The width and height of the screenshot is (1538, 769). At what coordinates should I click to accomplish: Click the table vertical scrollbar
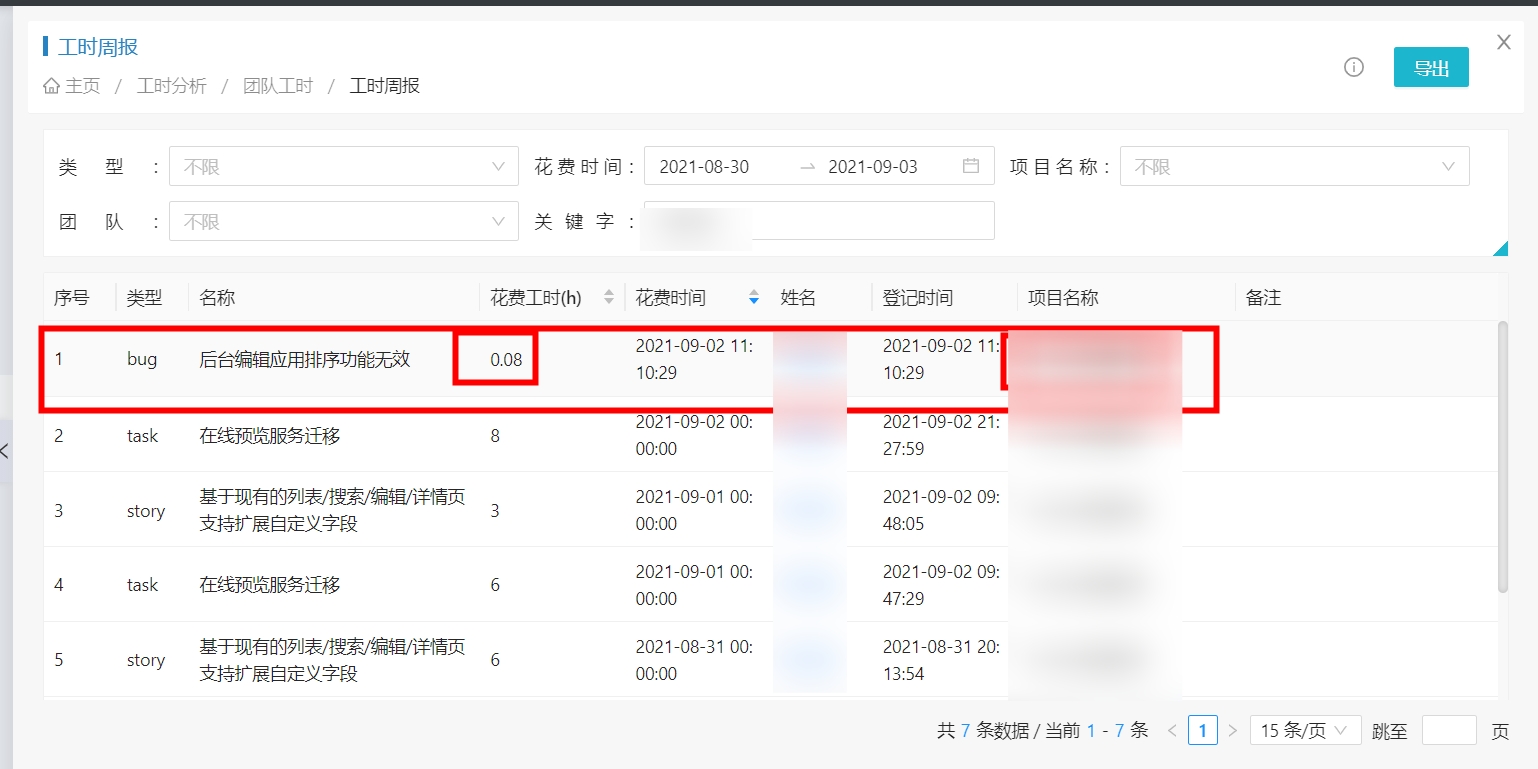[1502, 457]
